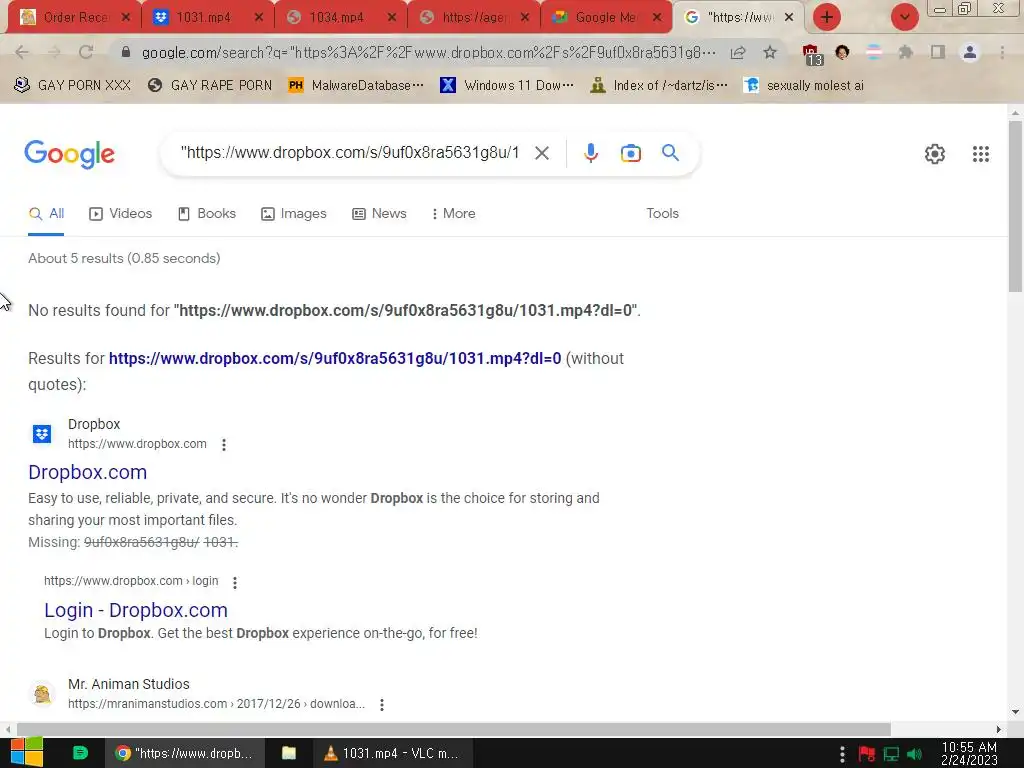
Task: Click in the Google search box
Action: click(x=350, y=153)
